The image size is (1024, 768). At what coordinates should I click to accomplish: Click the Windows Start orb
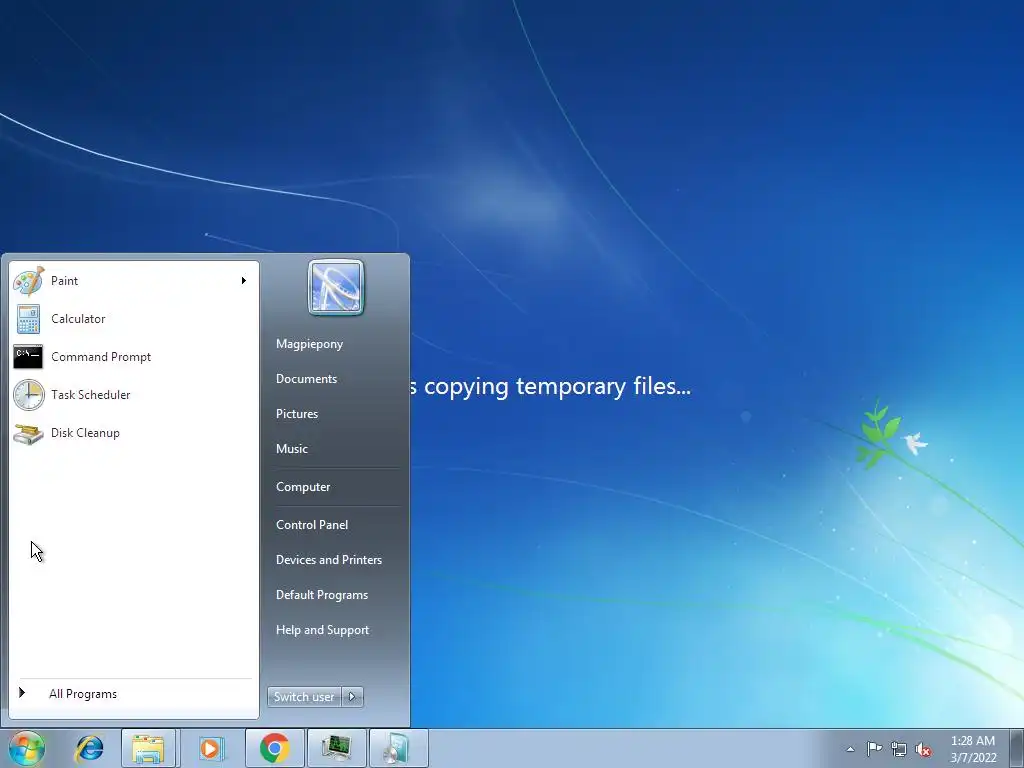(x=27, y=748)
